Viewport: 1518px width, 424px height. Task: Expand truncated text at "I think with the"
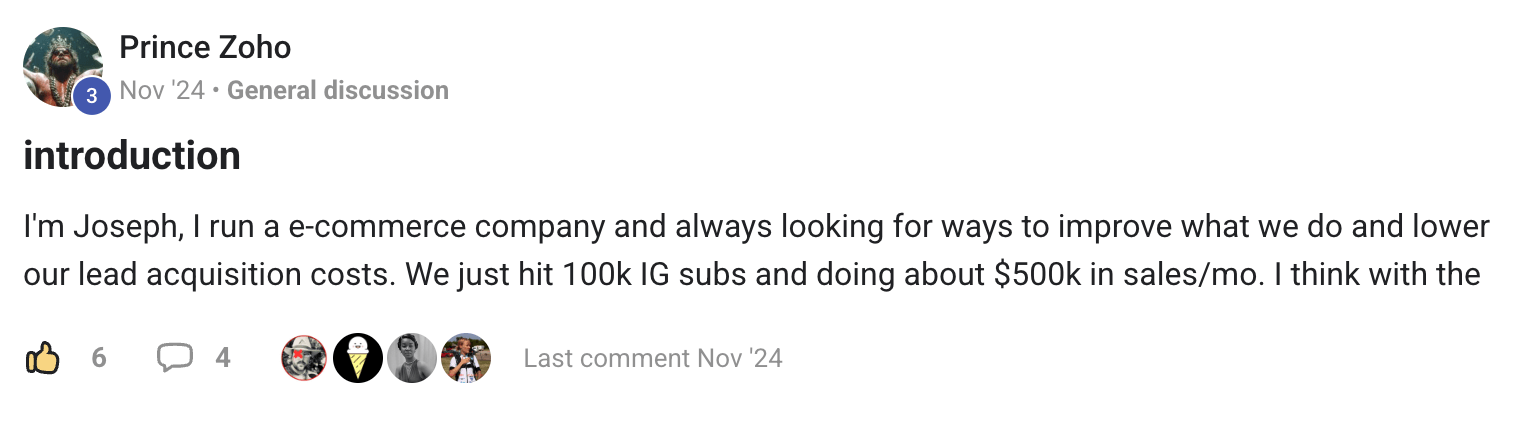1385,274
